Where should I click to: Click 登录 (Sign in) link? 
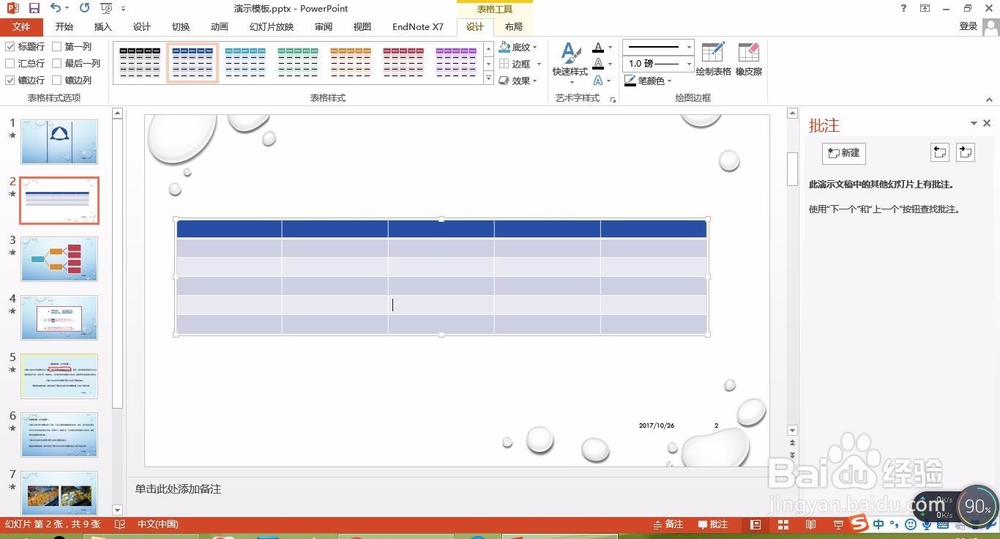968,26
